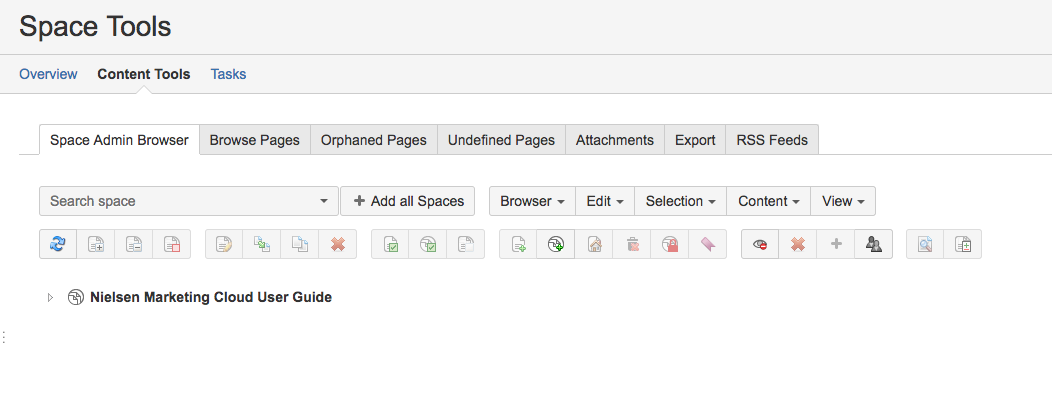Click the two-person users icon
This screenshot has width=1052, height=400.
pos(874,244)
